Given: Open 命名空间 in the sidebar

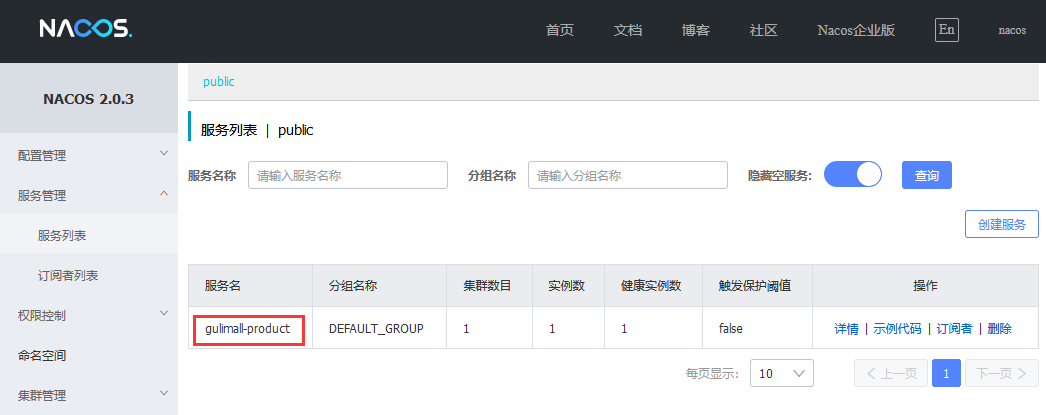Looking at the screenshot, I should tap(89, 355).
